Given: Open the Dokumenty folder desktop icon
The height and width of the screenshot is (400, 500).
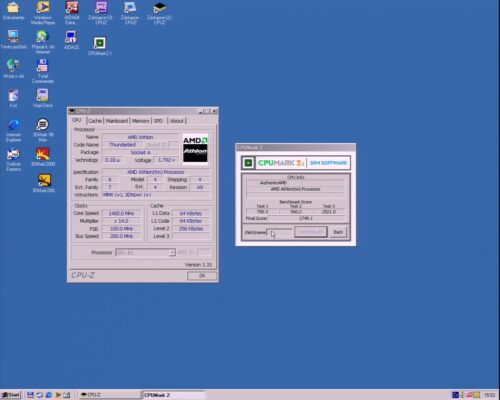Looking at the screenshot, I should point(13,11).
